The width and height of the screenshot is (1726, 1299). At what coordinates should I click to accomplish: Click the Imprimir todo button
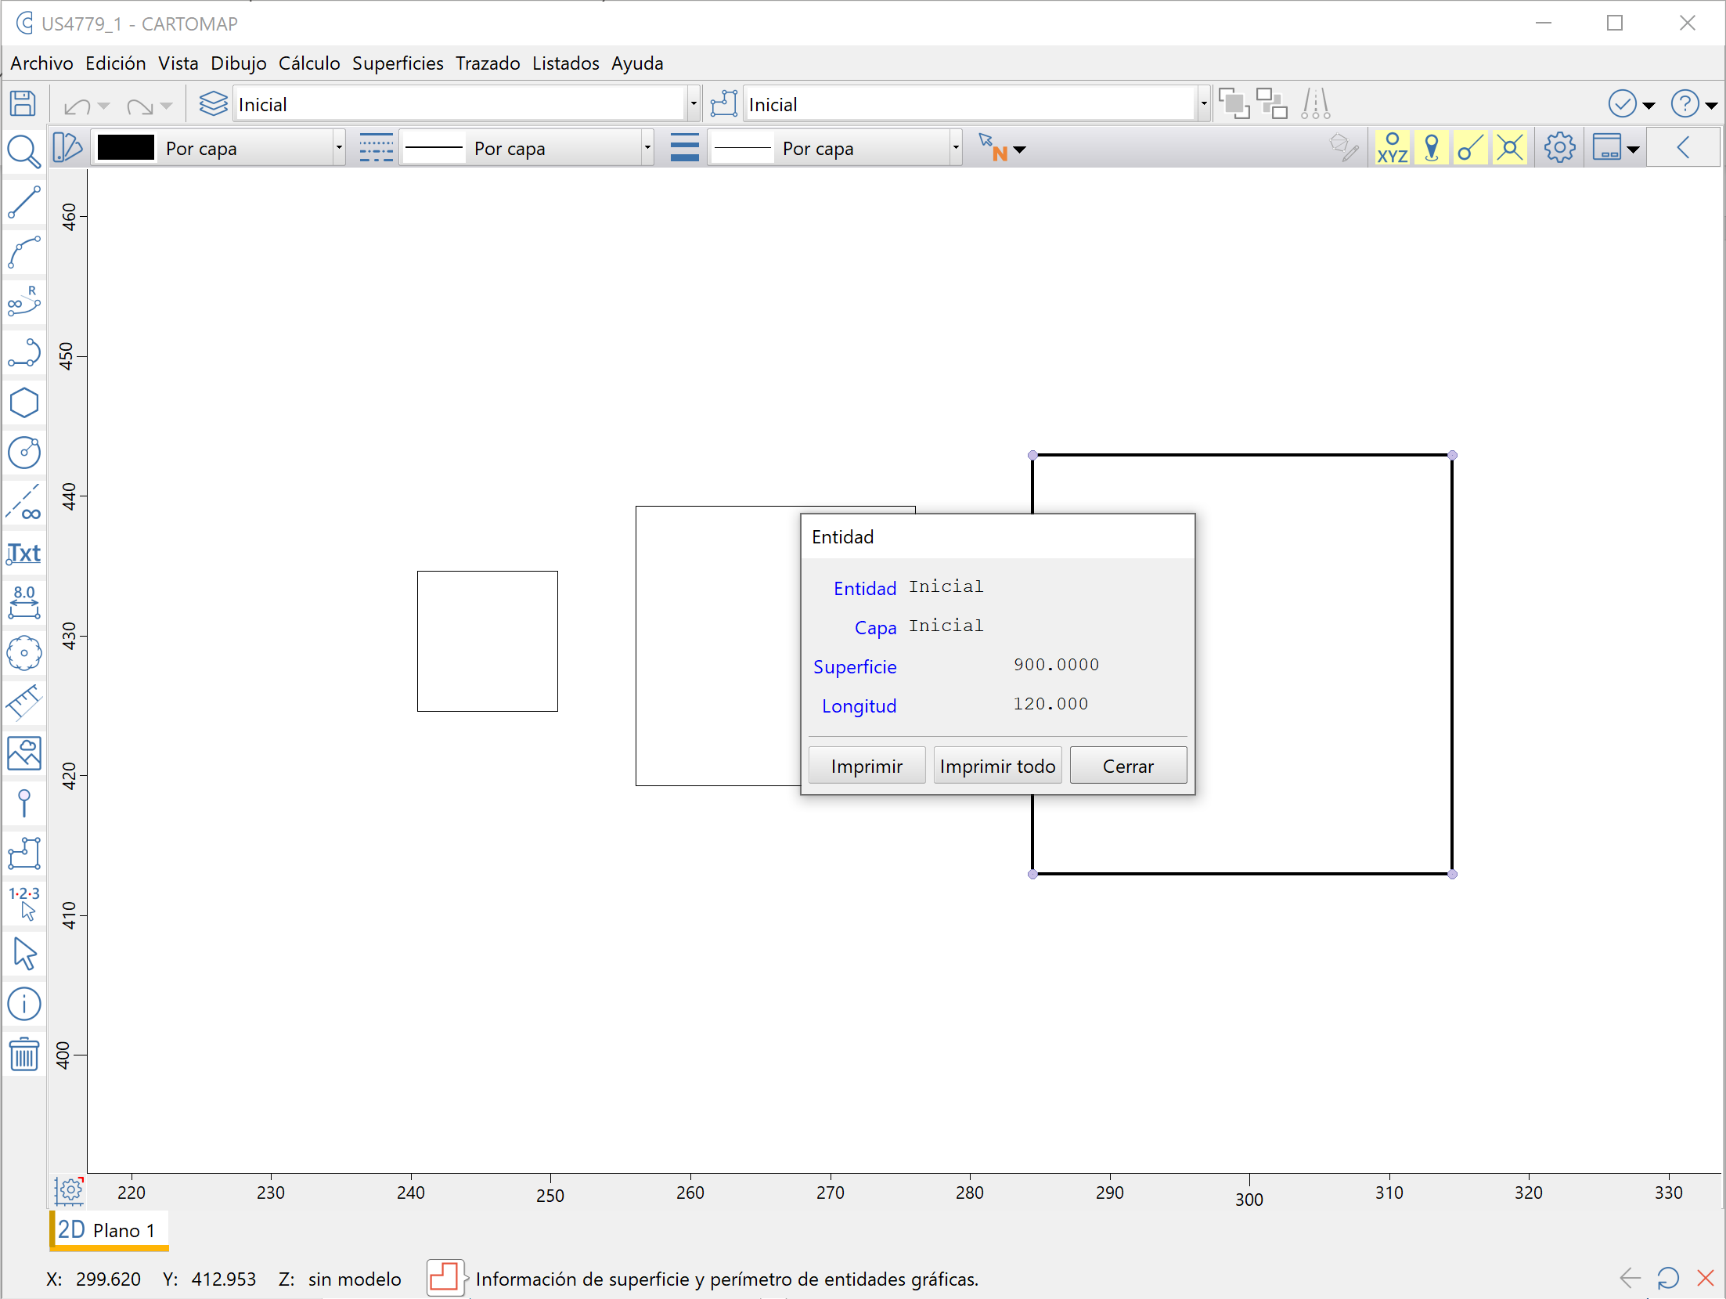tap(998, 766)
